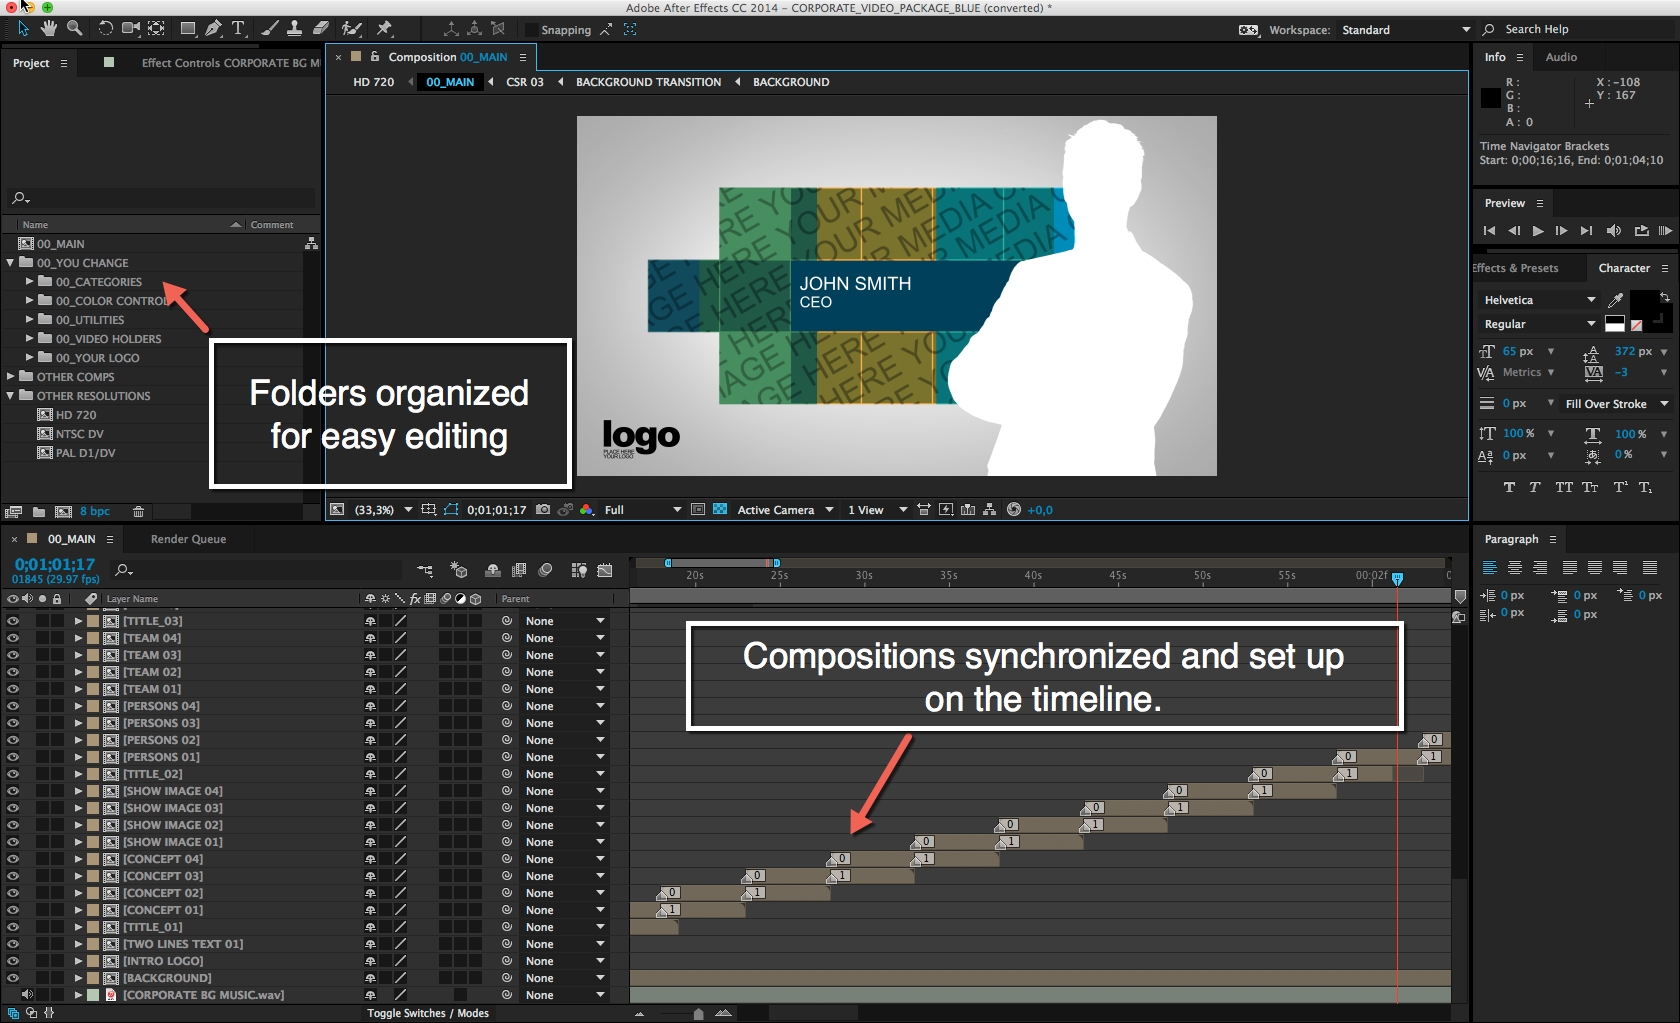Delete selected item using project trash icon
The height and width of the screenshot is (1023, 1680).
[138, 512]
